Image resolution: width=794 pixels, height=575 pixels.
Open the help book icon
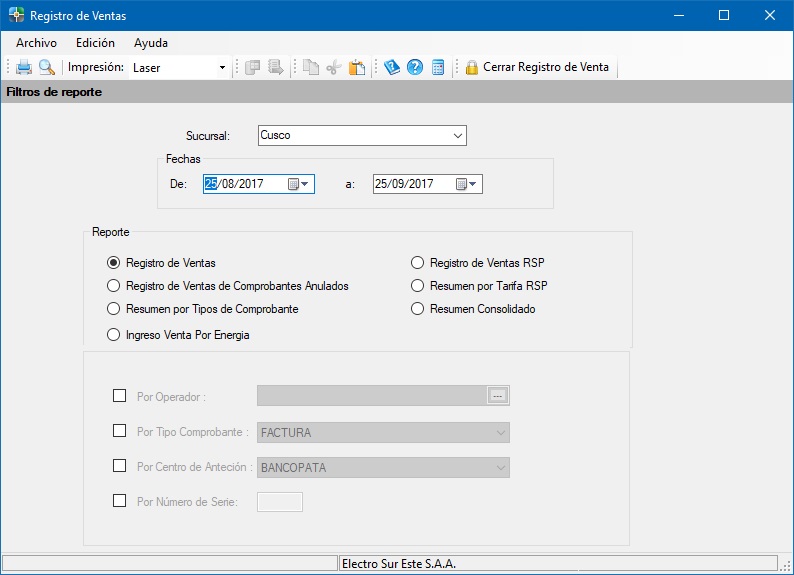392,68
